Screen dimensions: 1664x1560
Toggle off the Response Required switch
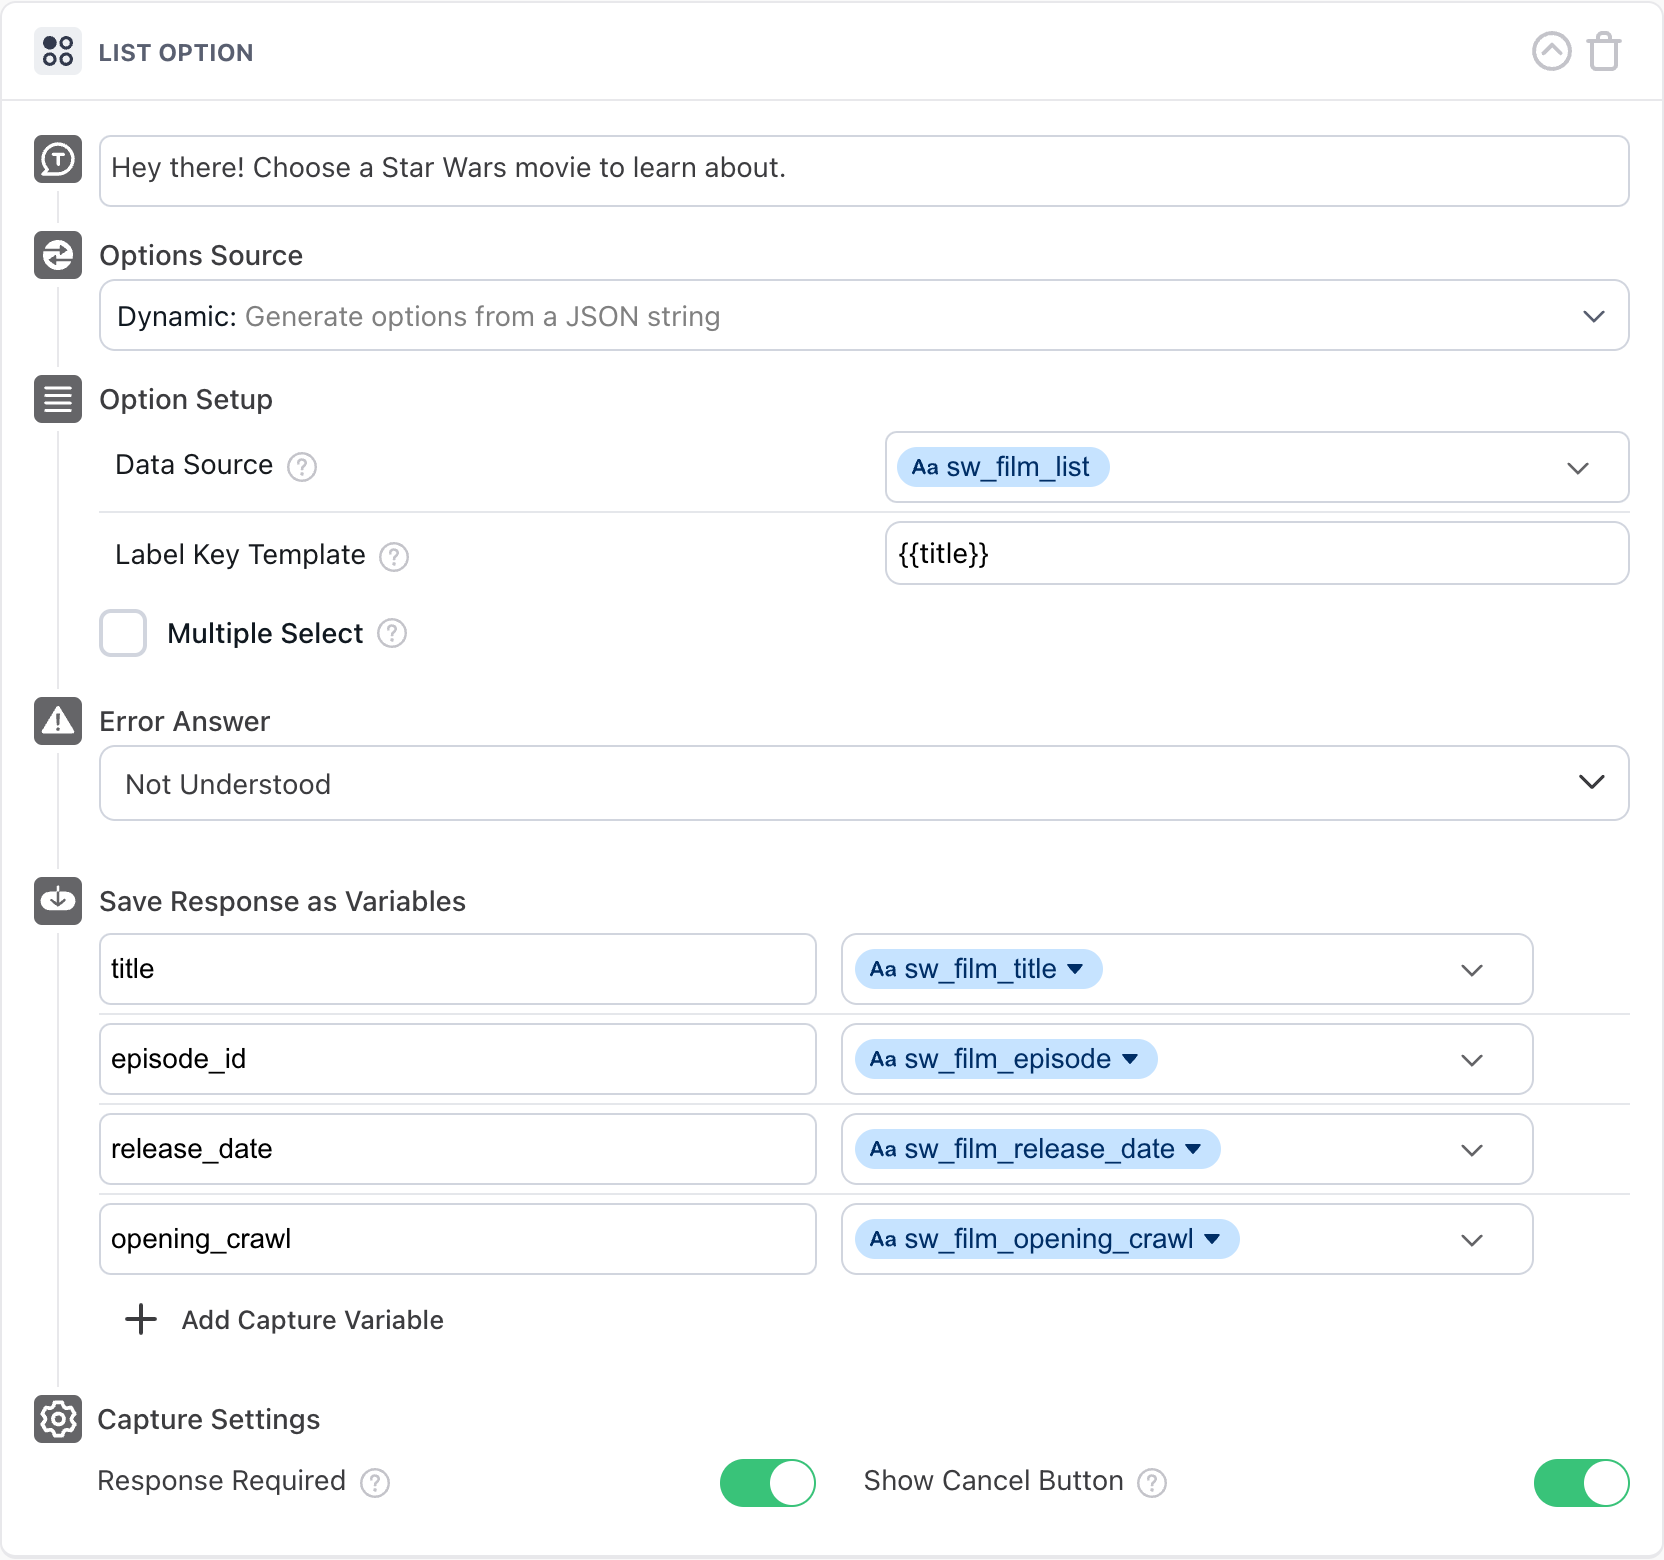767,1482
